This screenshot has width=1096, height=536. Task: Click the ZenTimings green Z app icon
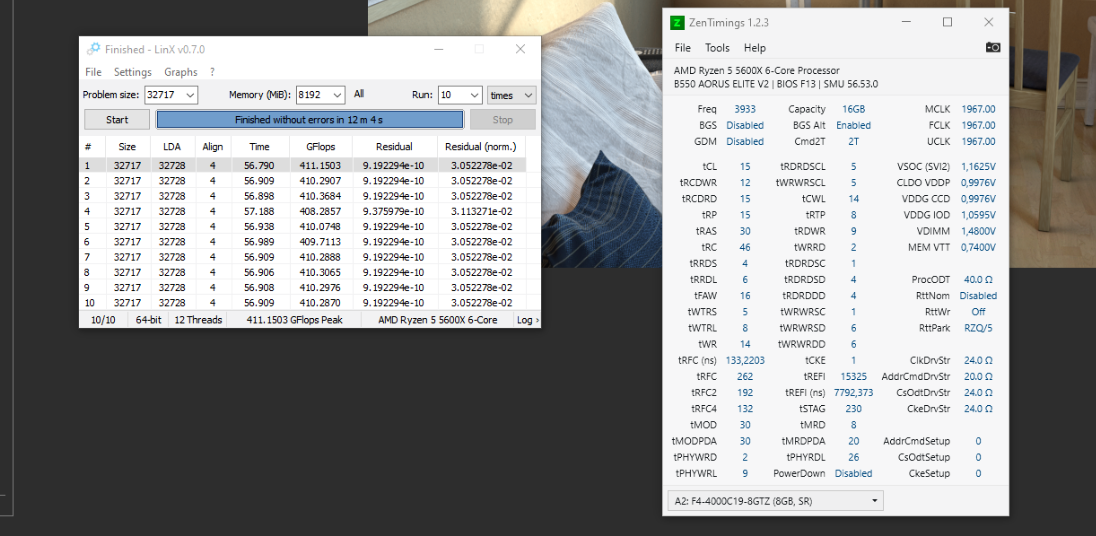coord(677,22)
